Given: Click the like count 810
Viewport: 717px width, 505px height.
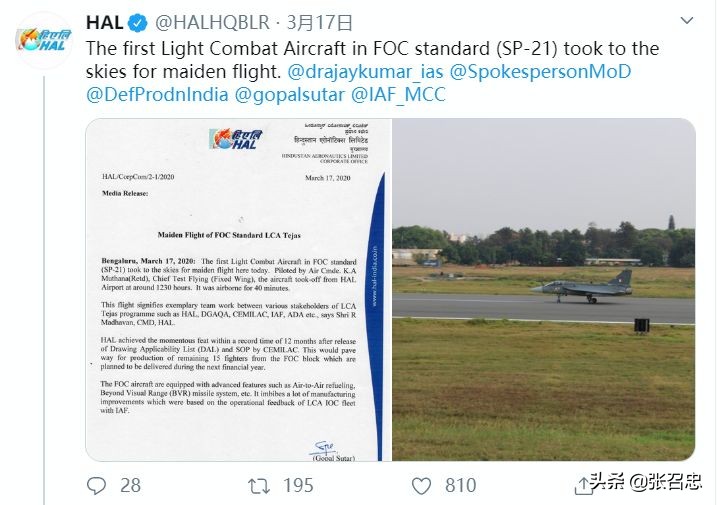Looking at the screenshot, I should click(460, 485).
